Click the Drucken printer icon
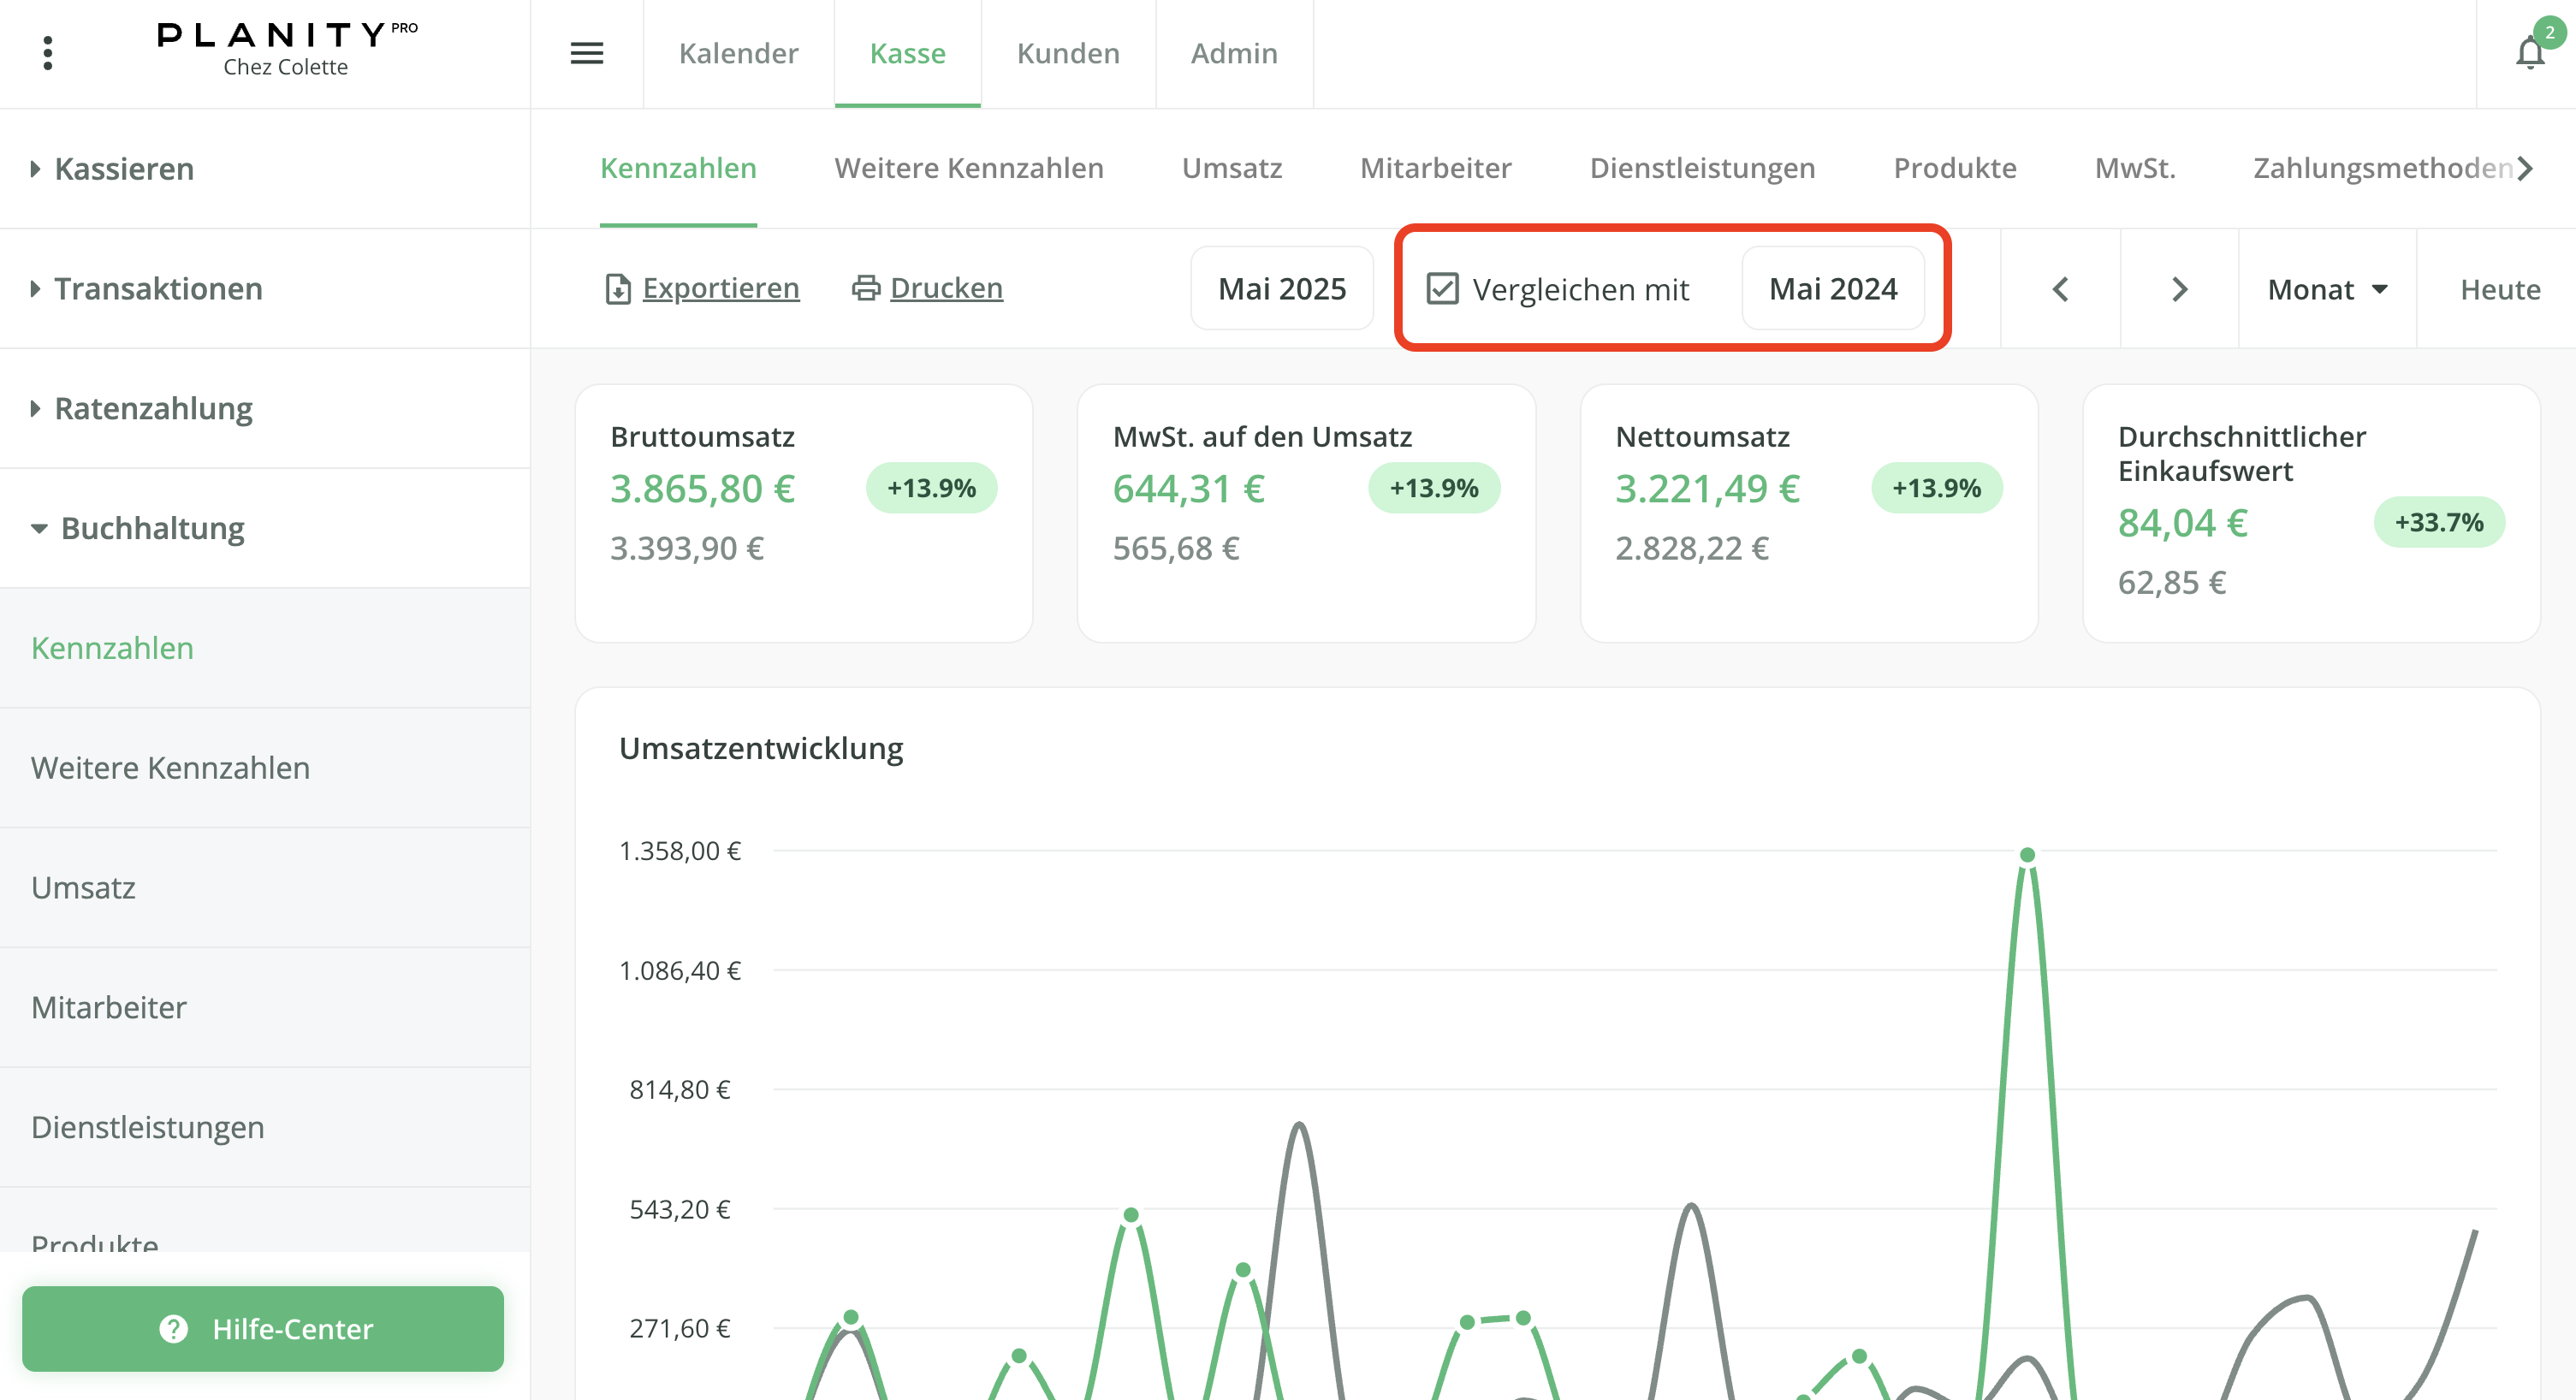 pyautogui.click(x=865, y=288)
